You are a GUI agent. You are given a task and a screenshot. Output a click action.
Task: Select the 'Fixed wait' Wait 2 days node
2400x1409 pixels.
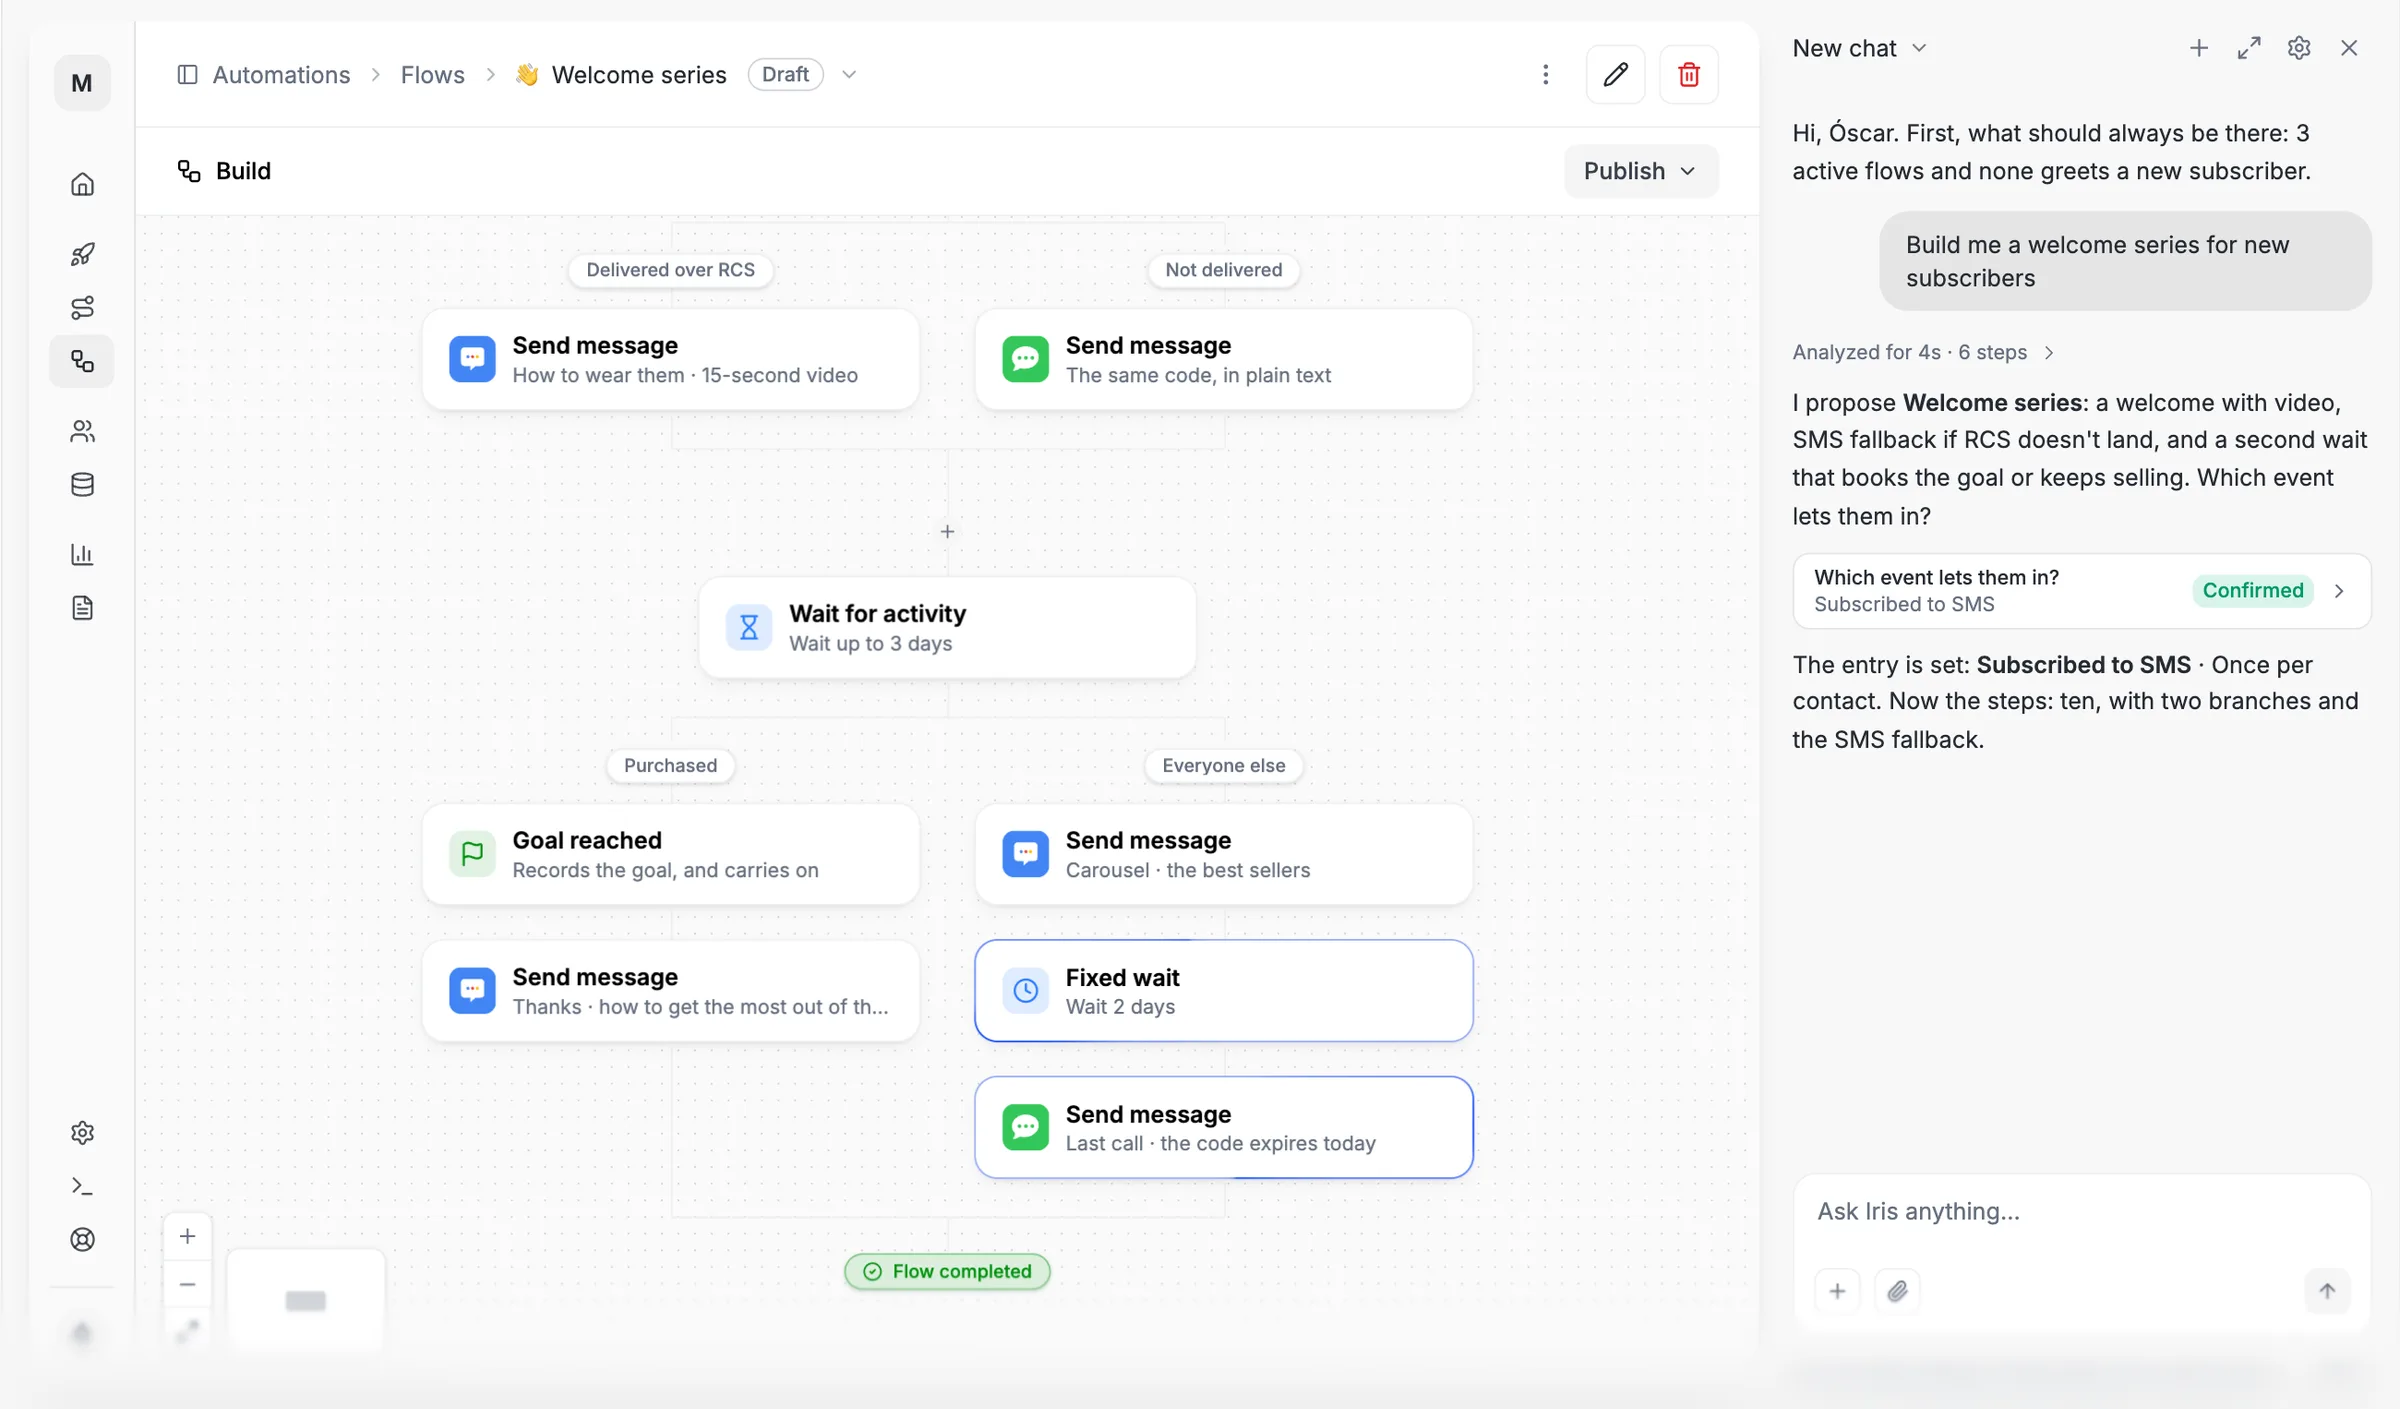1223,990
